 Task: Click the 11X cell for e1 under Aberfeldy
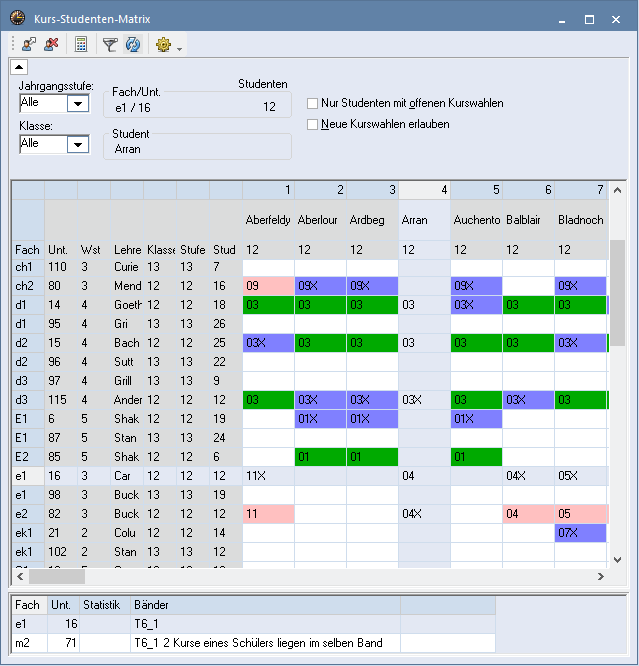(x=268, y=476)
